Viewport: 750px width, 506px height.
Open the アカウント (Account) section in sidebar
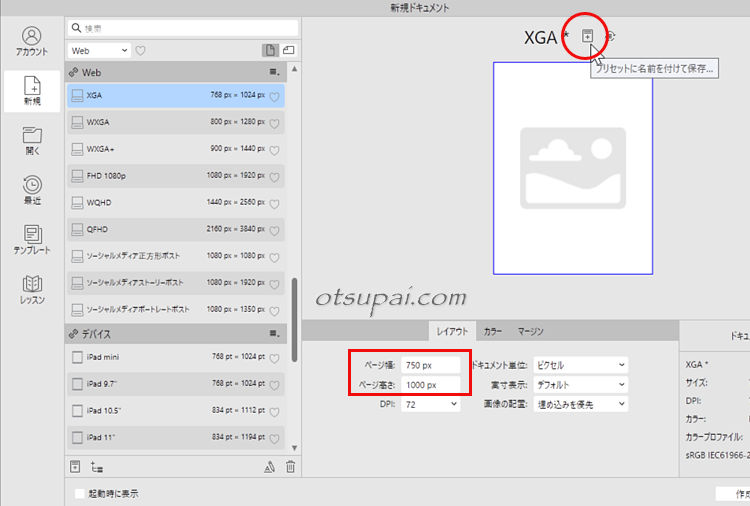pyautogui.click(x=33, y=45)
